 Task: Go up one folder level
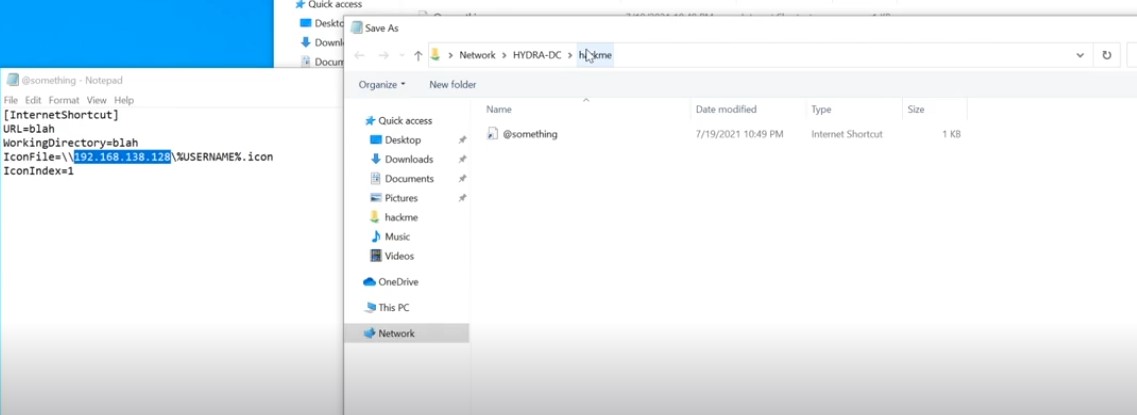click(x=418, y=55)
